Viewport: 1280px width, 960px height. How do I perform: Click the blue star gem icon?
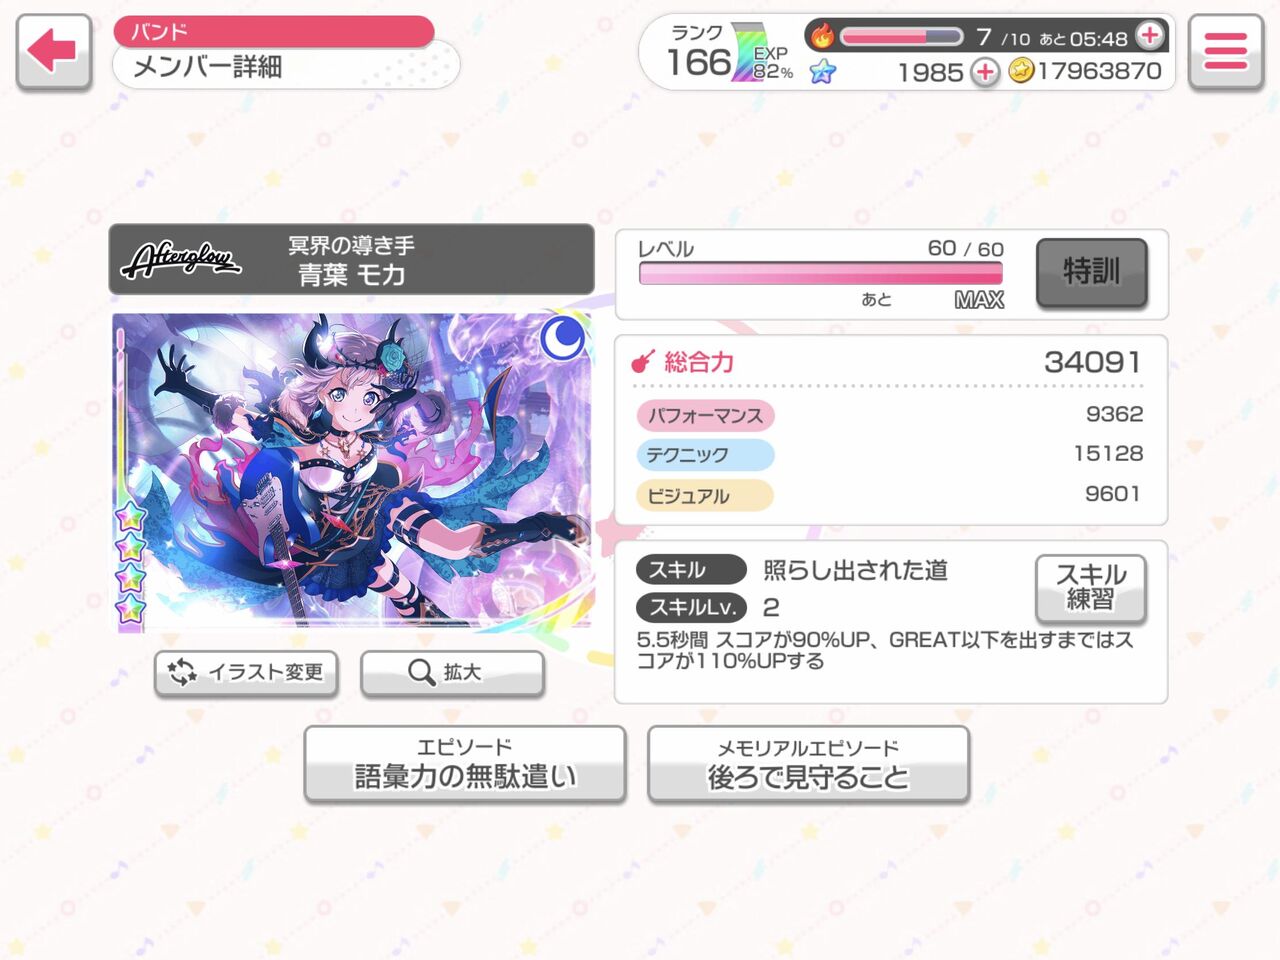coord(822,71)
